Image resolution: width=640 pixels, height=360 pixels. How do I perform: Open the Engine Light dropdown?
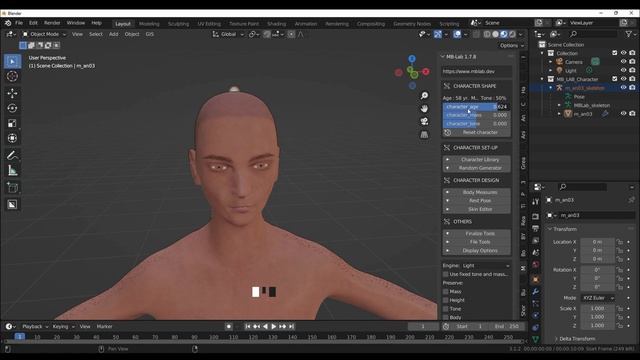coord(485,266)
